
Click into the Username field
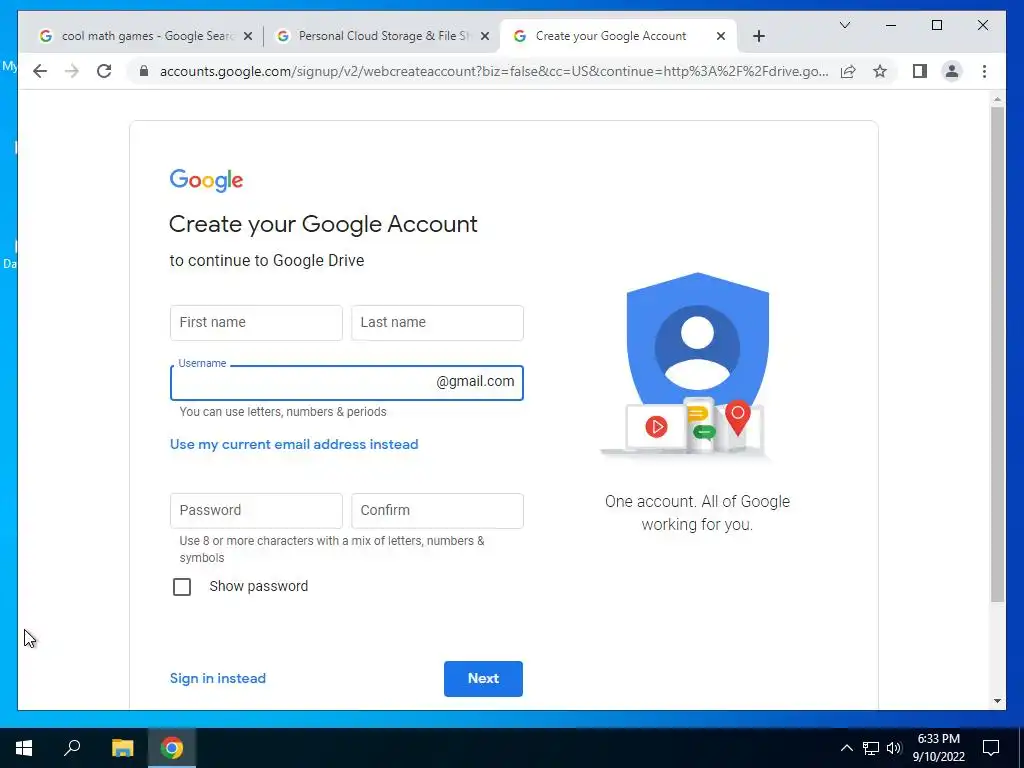[347, 383]
